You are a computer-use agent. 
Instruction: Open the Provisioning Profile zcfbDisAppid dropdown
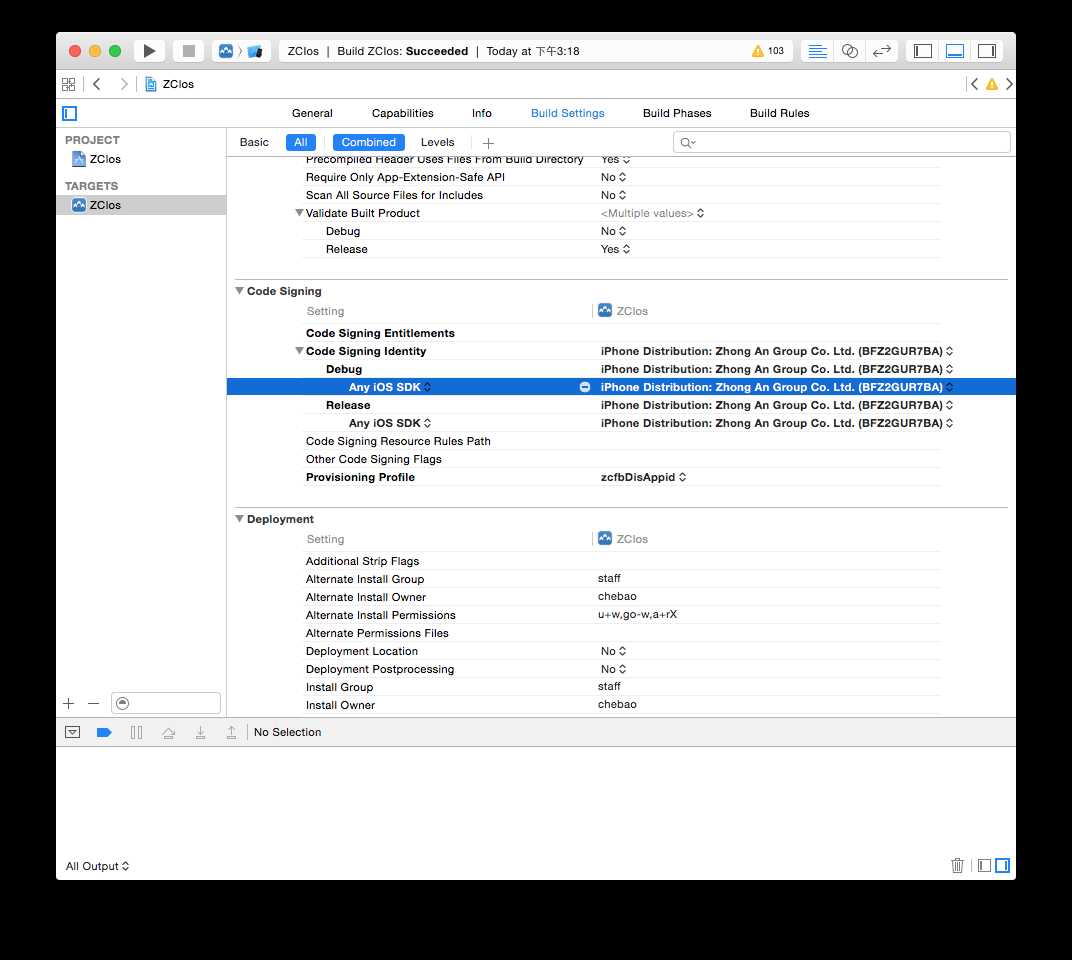tap(643, 477)
